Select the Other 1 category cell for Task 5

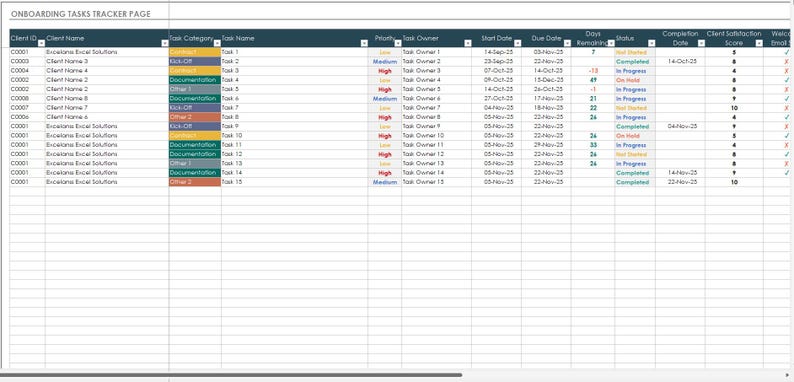(x=195, y=89)
